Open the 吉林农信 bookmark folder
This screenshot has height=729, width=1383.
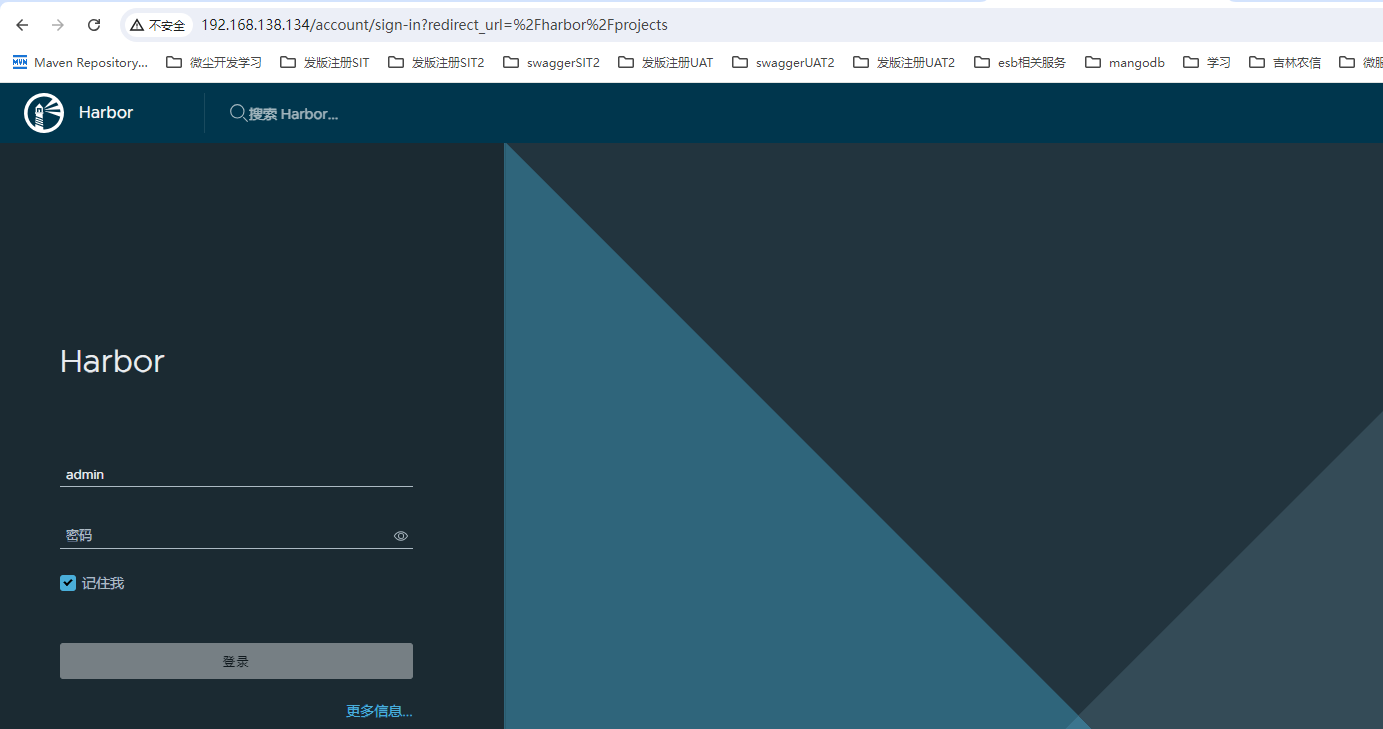point(1285,62)
